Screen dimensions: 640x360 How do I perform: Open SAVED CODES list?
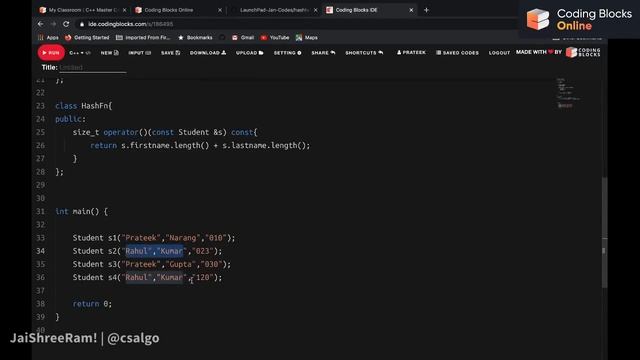coord(457,53)
